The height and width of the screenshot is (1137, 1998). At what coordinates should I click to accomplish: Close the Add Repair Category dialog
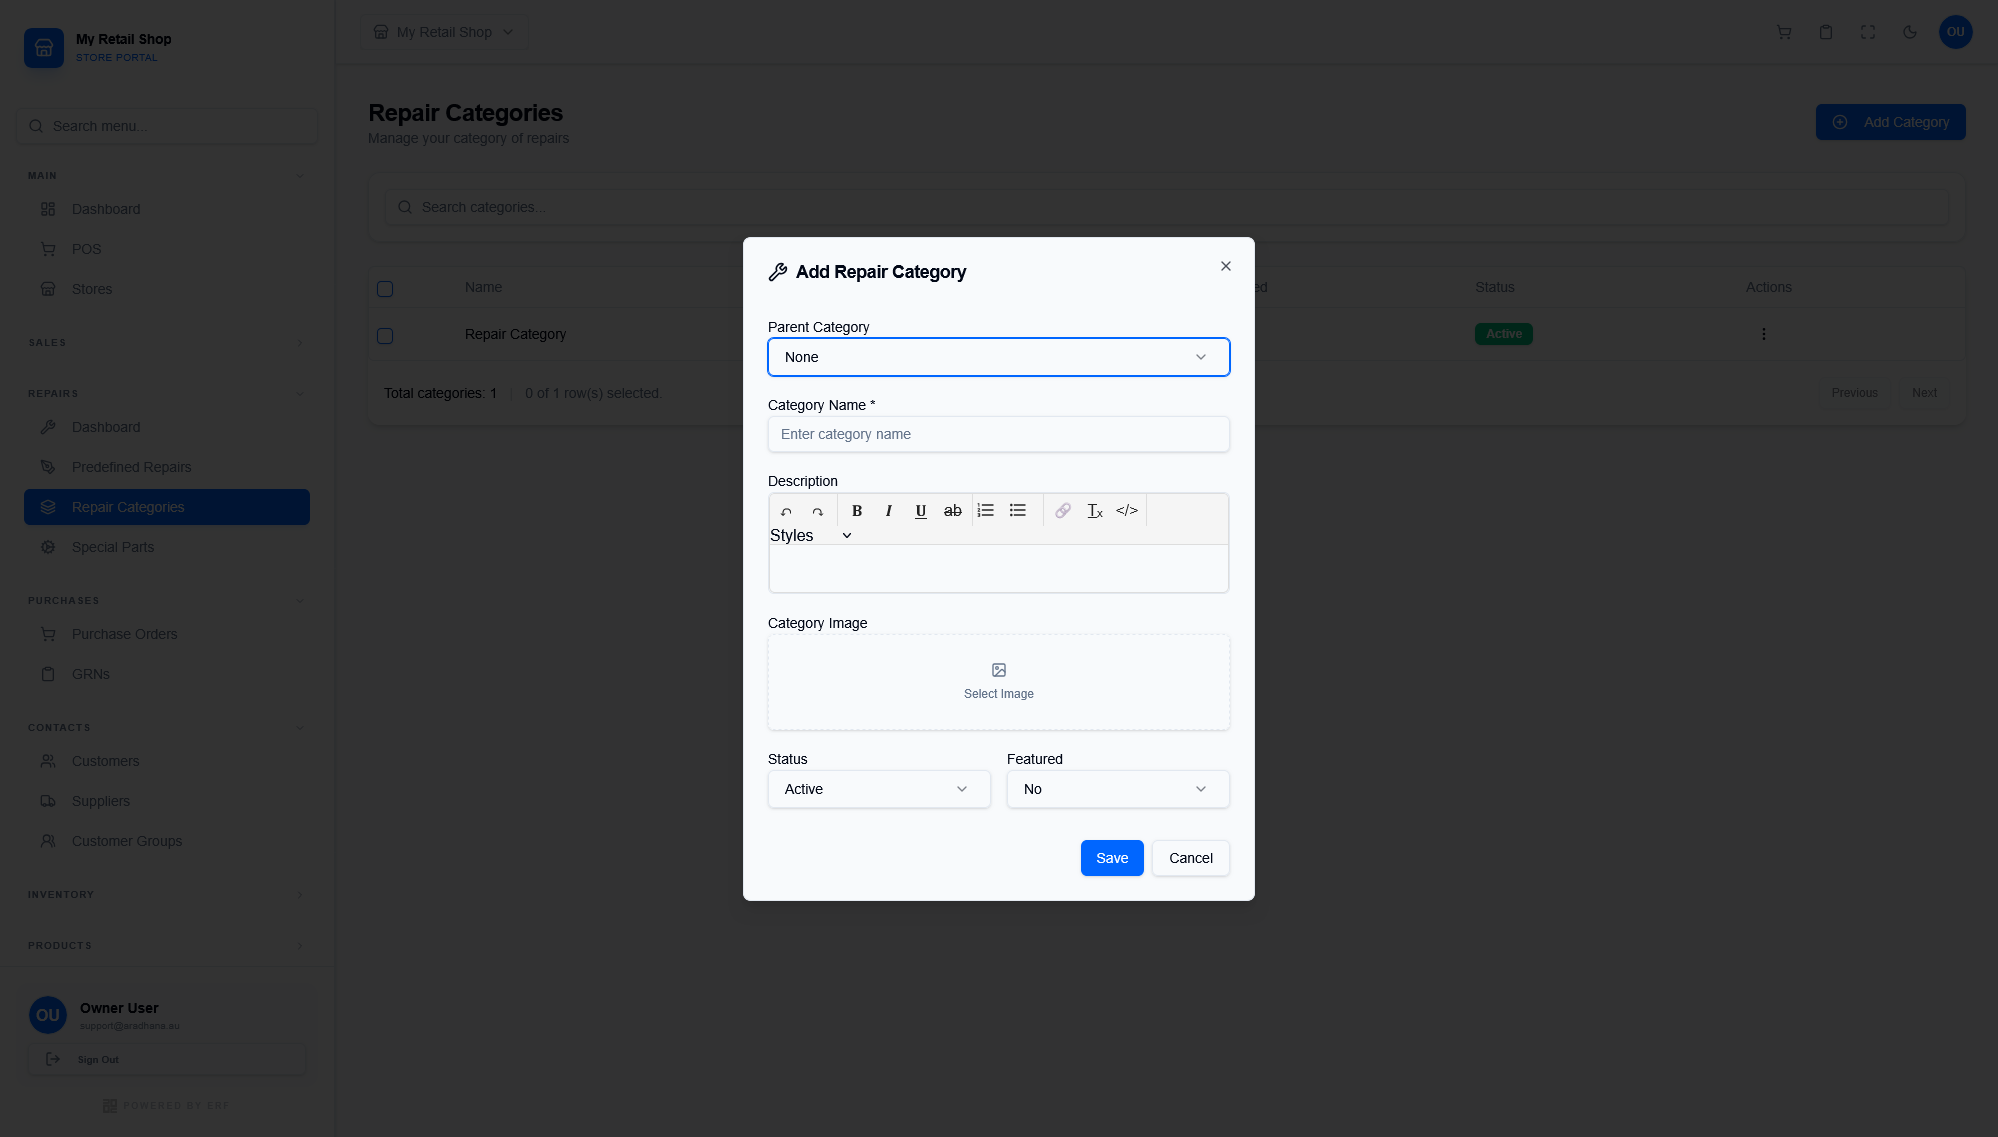[x=1226, y=266]
